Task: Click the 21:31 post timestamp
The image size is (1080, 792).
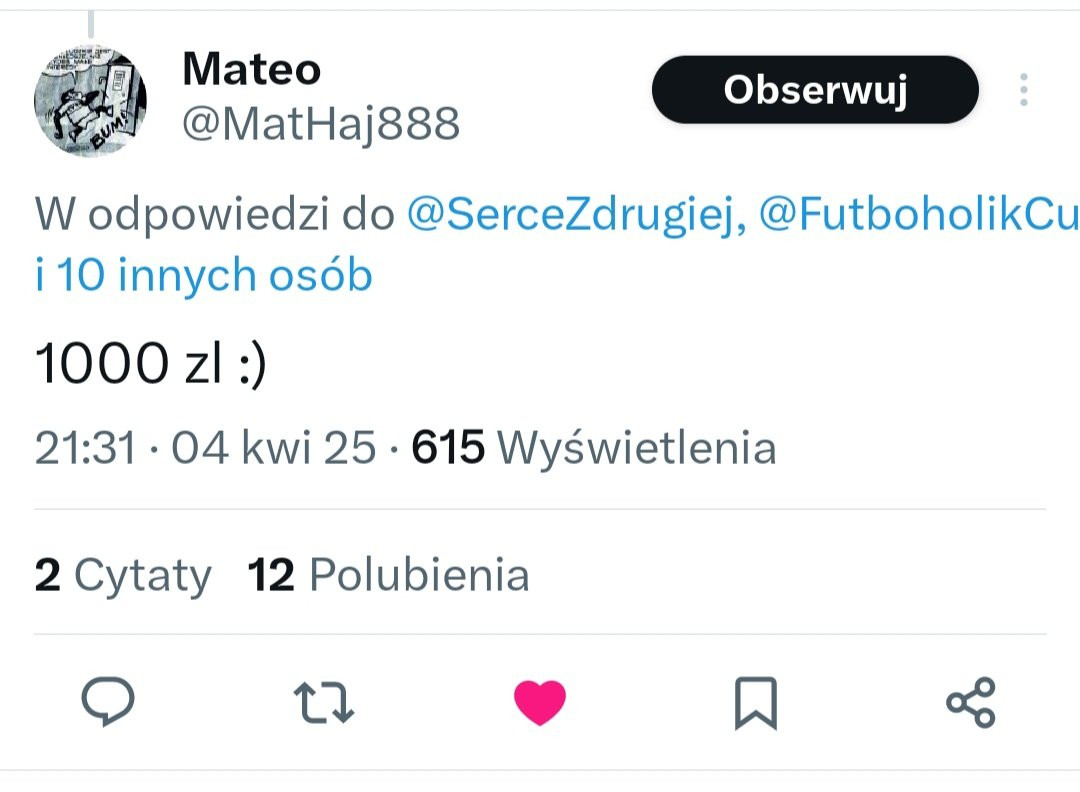Action: pos(85,448)
